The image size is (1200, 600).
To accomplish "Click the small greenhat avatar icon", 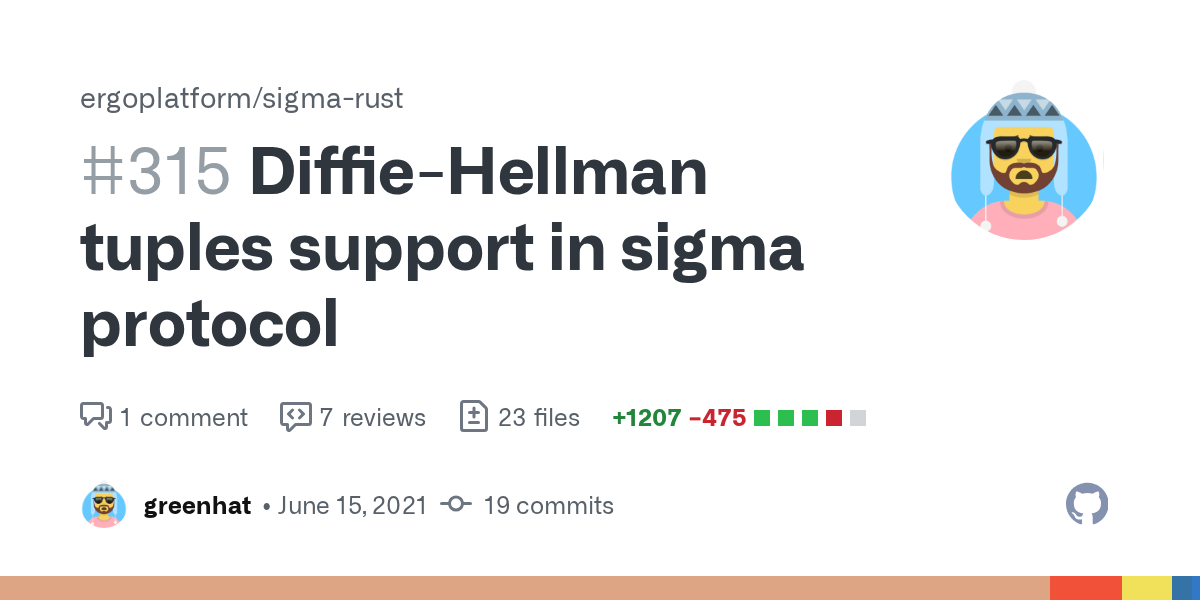I will (x=104, y=506).
